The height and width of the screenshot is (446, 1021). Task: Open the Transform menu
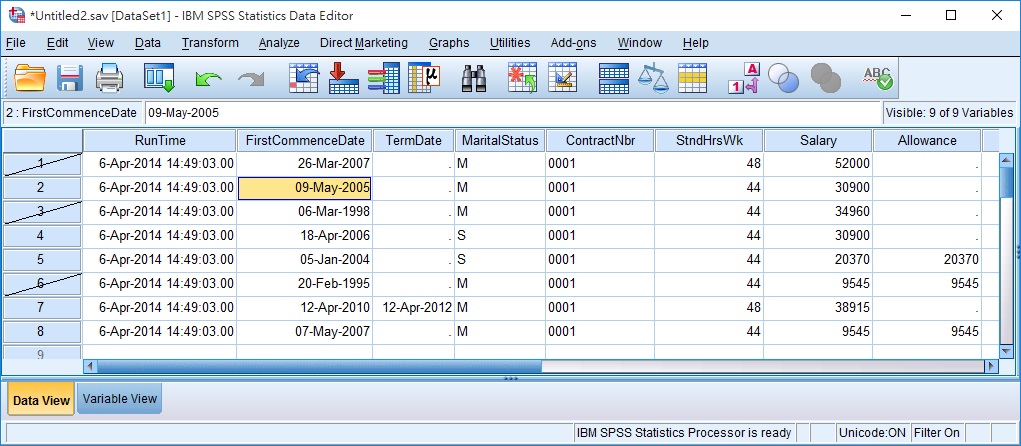pos(210,43)
